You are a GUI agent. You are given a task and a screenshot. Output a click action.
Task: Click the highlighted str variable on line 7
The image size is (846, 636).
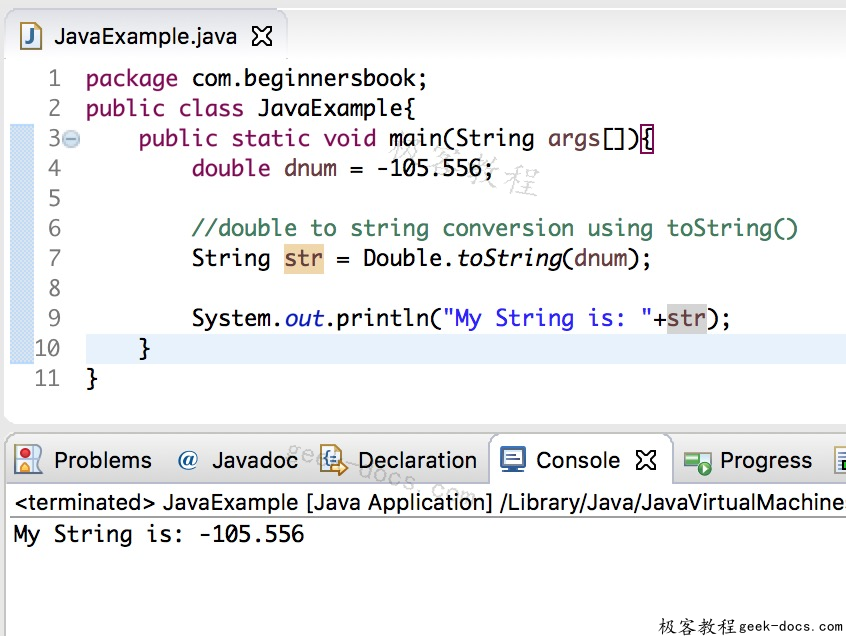[x=303, y=258]
